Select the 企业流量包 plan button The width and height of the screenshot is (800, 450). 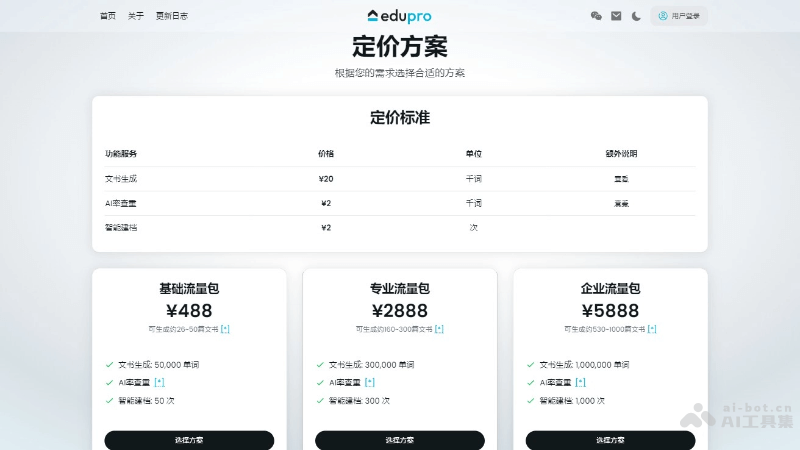click(x=610, y=440)
